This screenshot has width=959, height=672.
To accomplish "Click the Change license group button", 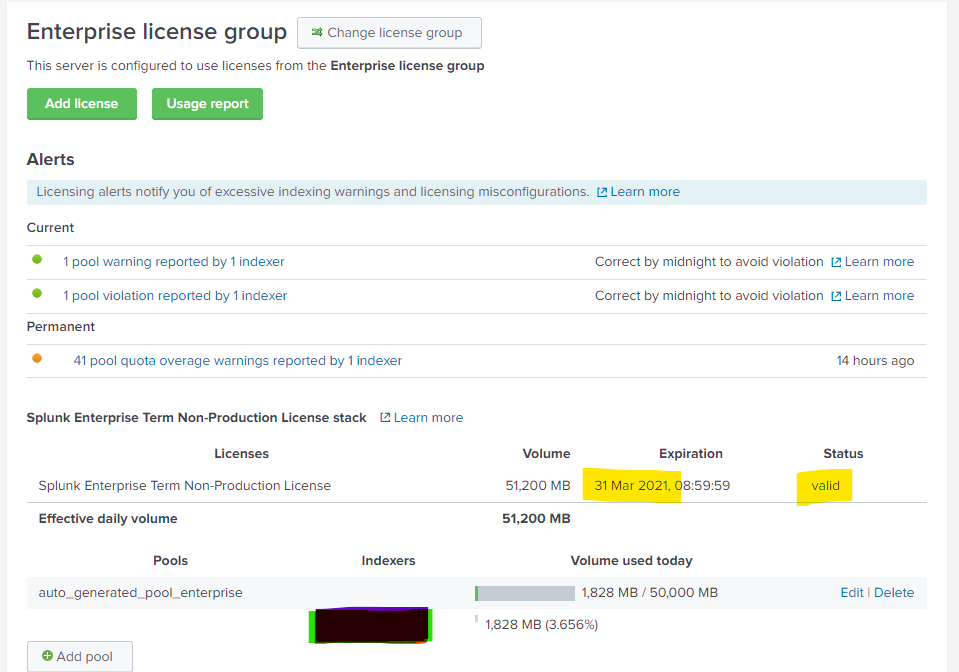I will point(388,33).
